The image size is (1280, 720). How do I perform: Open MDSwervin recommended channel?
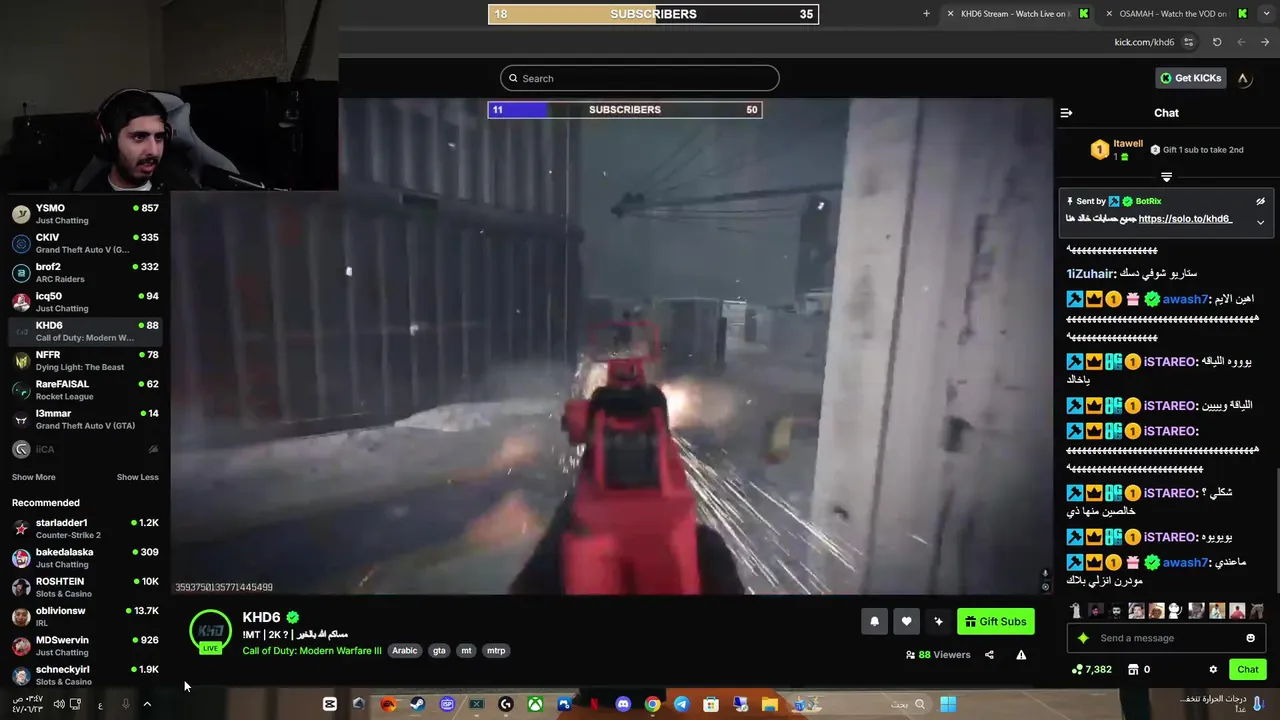[85, 645]
